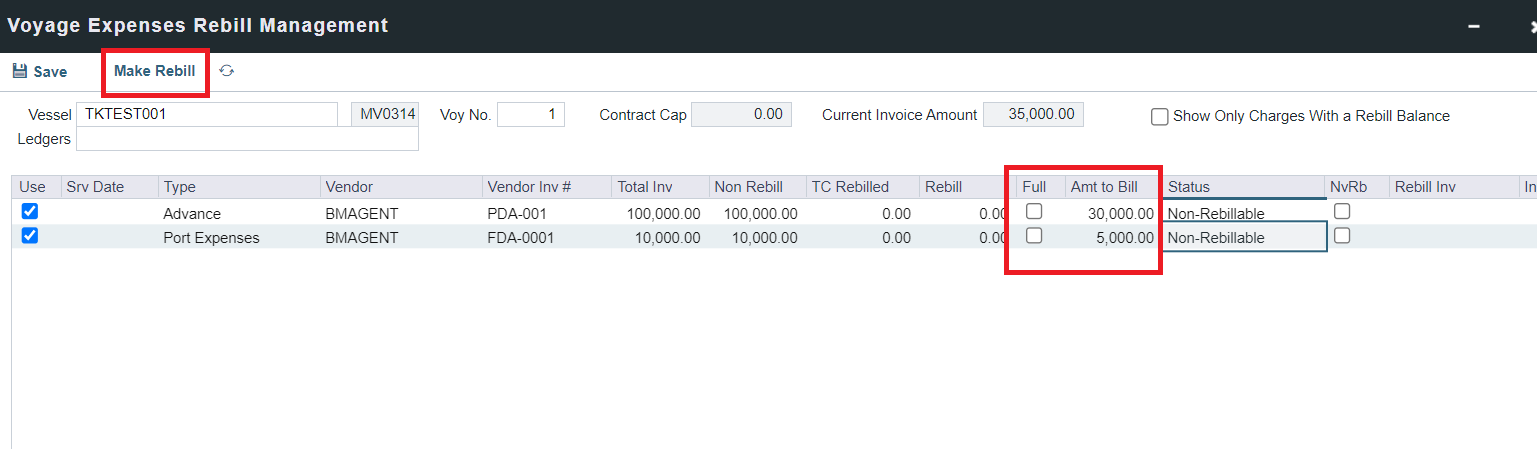1537x449 pixels.
Task: Uncheck Use checkbox for Port Expenses row
Action: tap(29, 236)
